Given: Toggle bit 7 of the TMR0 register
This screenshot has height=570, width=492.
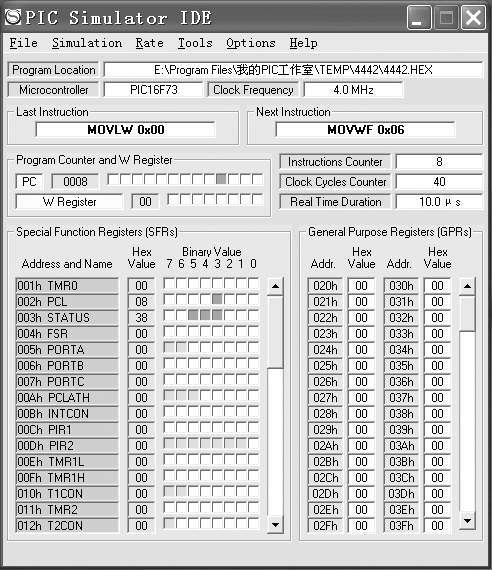Looking at the screenshot, I should pyautogui.click(x=169, y=283).
